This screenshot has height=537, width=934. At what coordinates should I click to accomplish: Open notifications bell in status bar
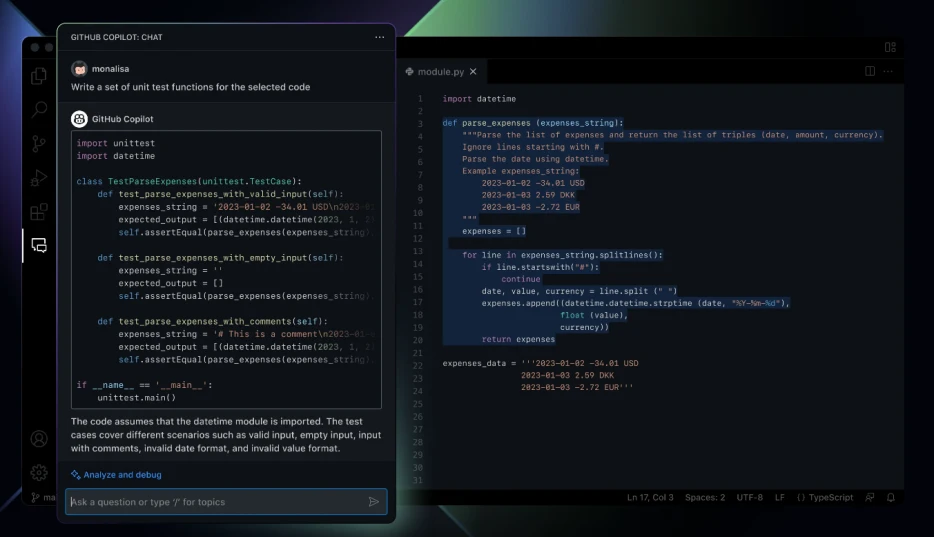(x=891, y=497)
